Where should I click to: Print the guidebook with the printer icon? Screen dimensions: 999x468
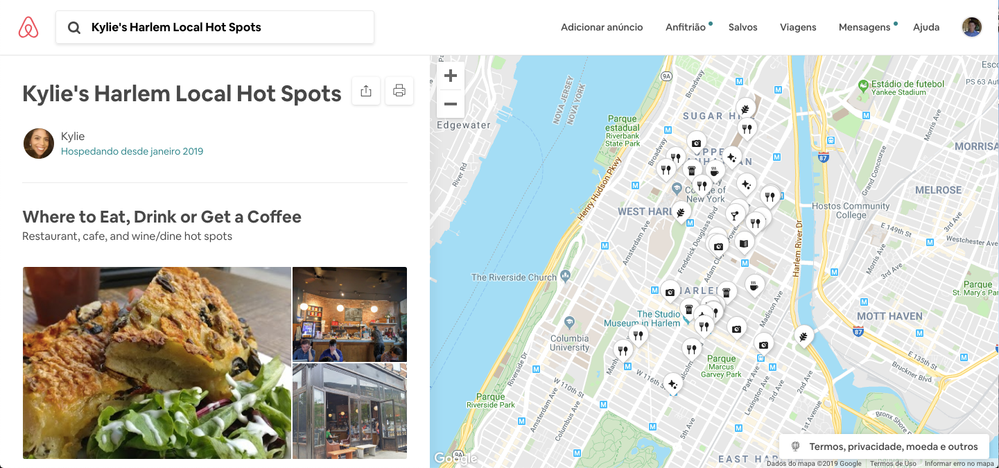tap(399, 92)
